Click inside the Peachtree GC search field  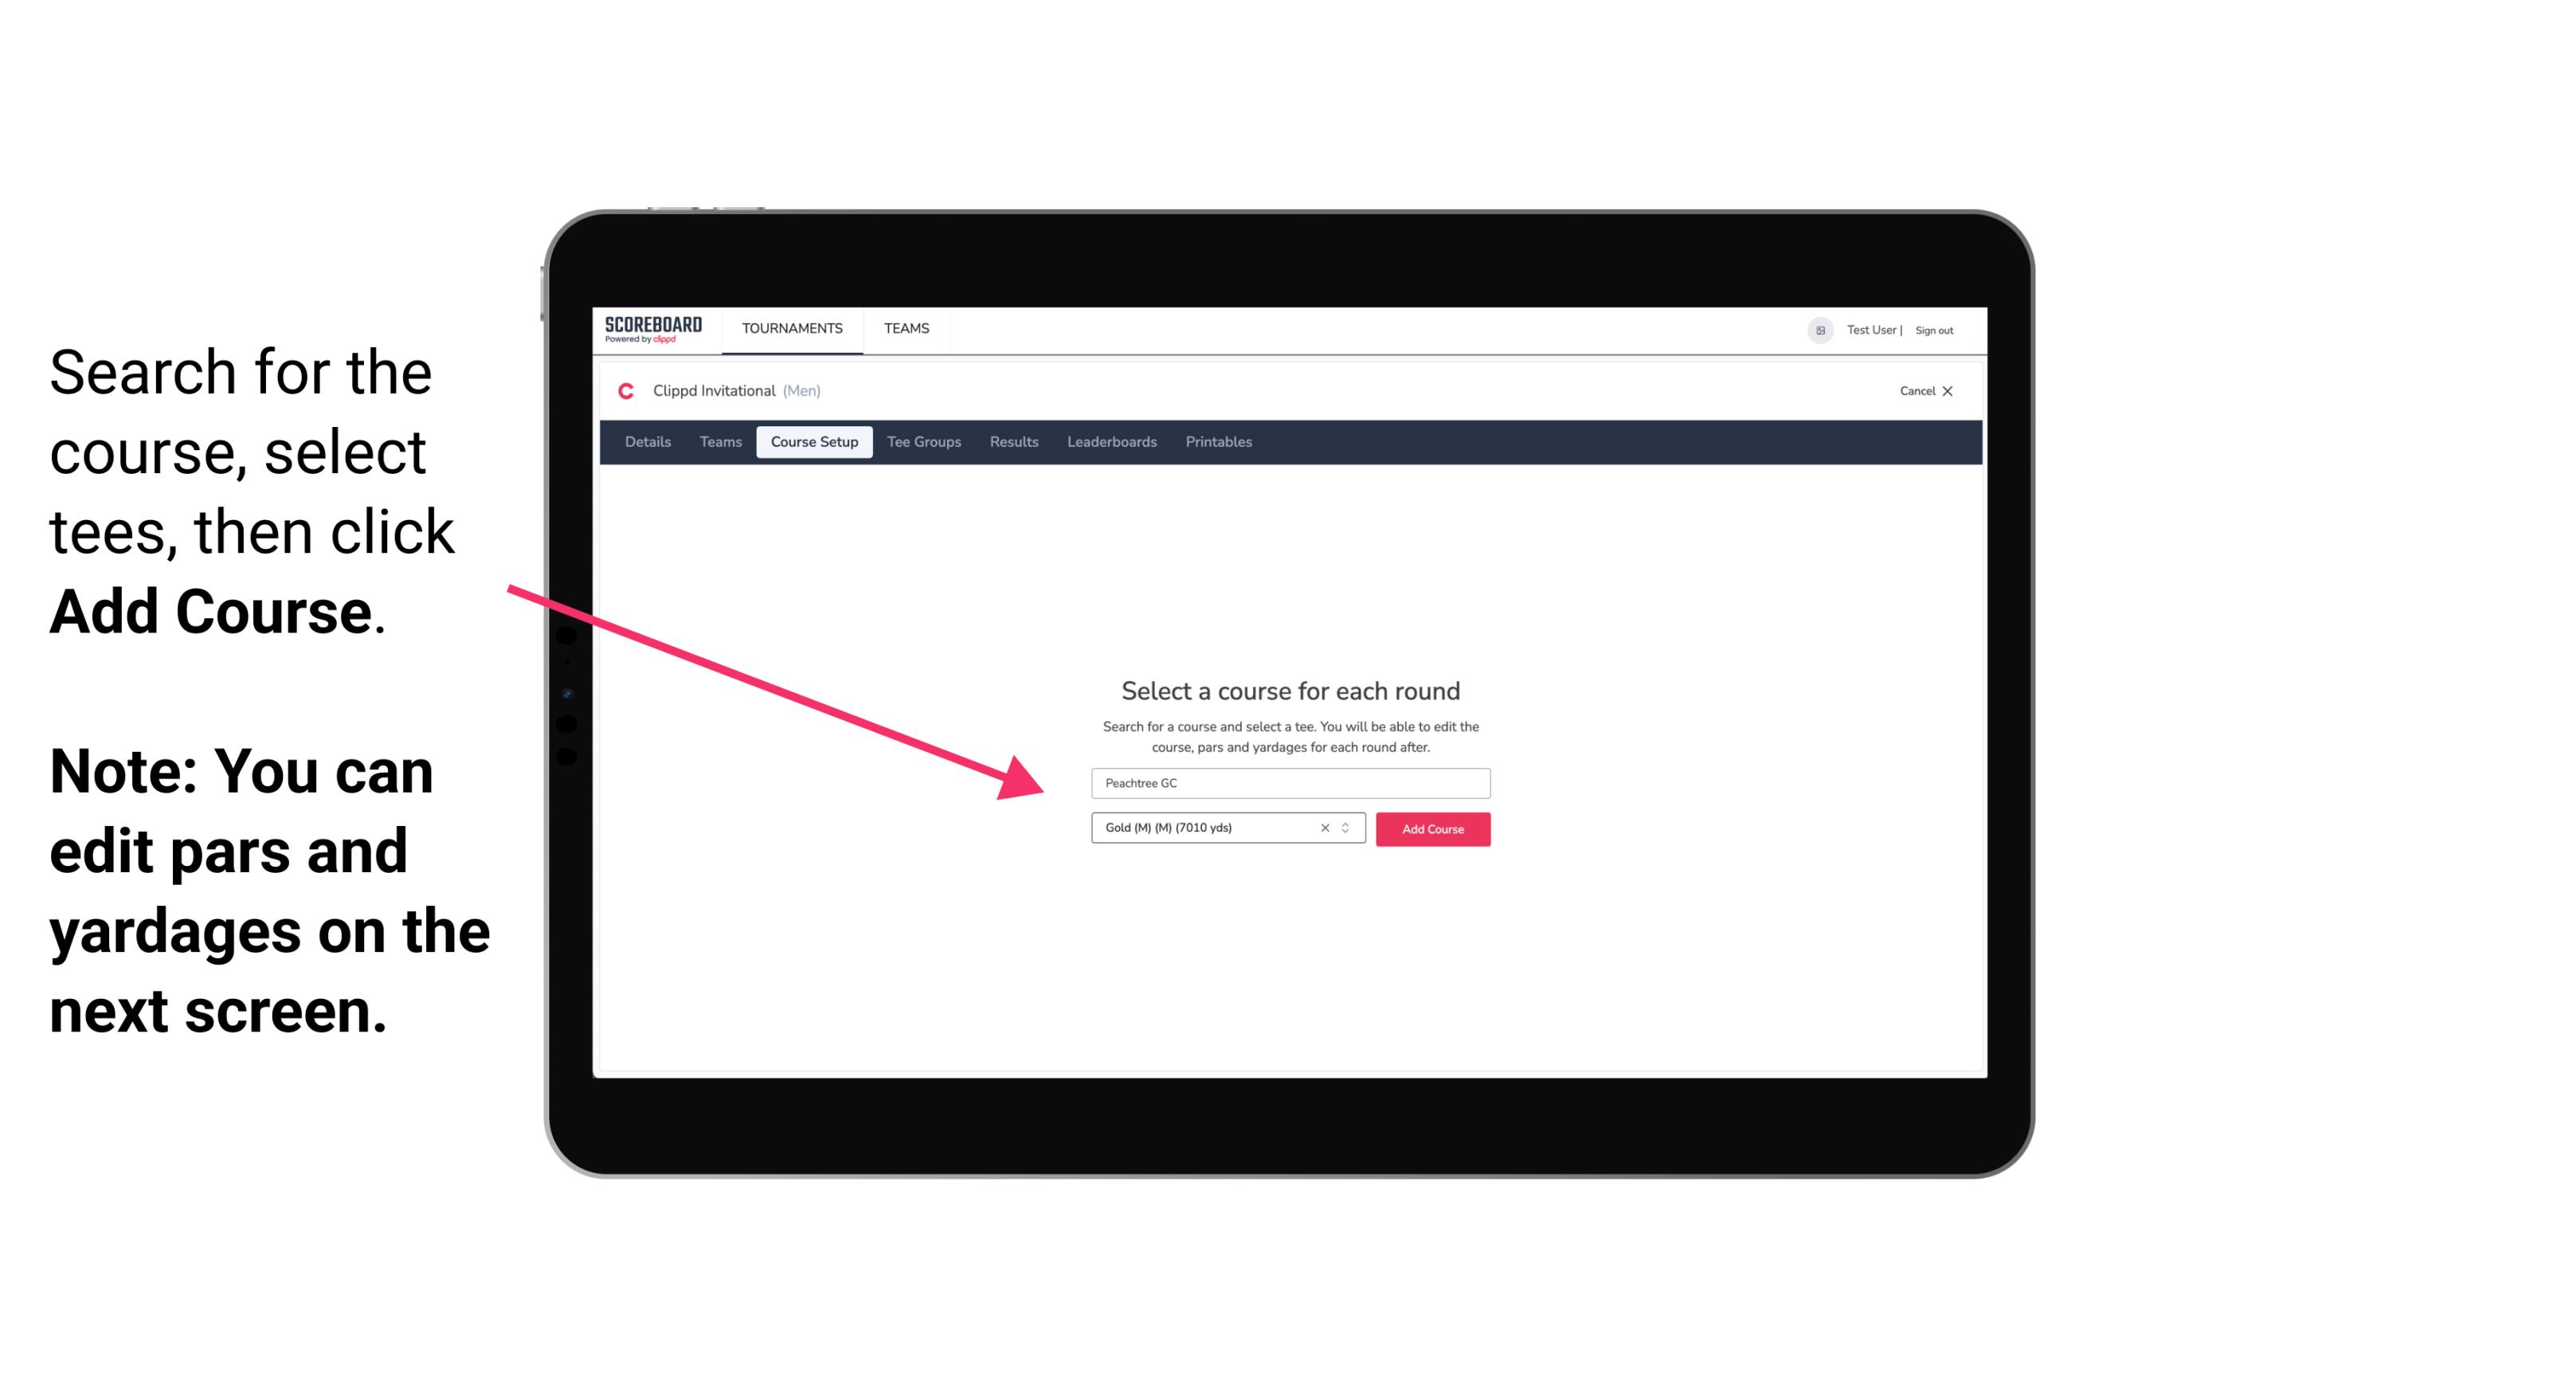click(1286, 780)
